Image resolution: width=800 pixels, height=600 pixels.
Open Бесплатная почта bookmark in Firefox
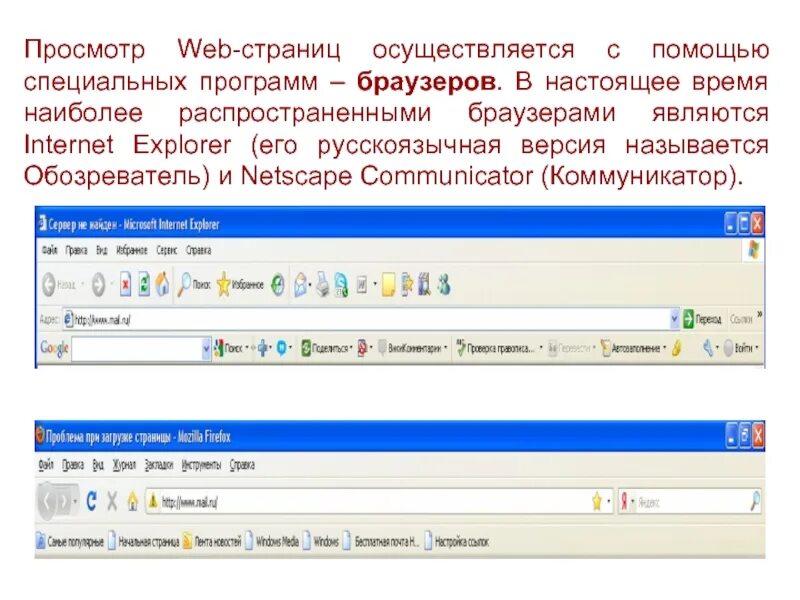coord(380,541)
